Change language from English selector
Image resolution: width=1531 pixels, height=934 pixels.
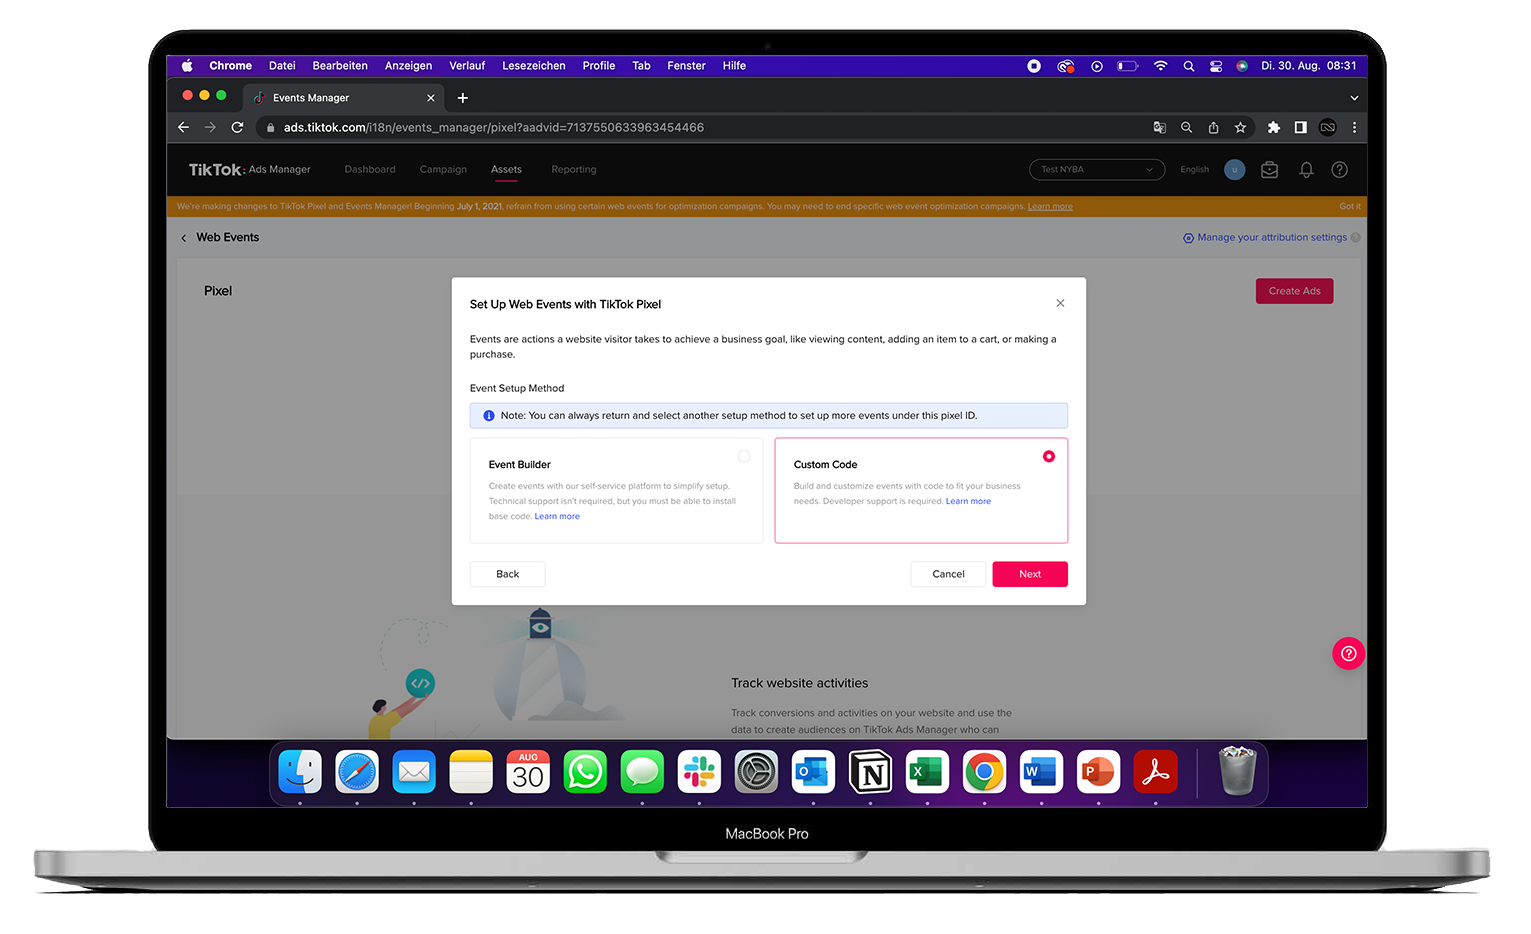pos(1194,169)
